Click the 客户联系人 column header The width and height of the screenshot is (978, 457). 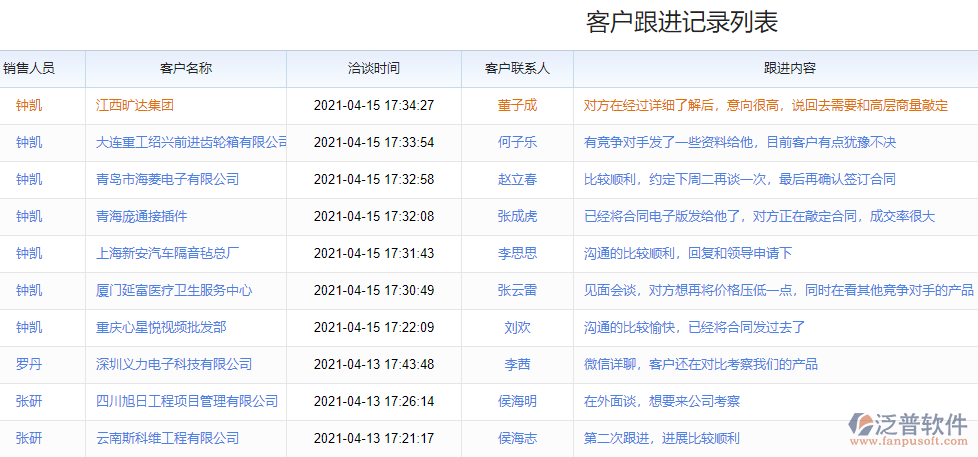coord(517,69)
